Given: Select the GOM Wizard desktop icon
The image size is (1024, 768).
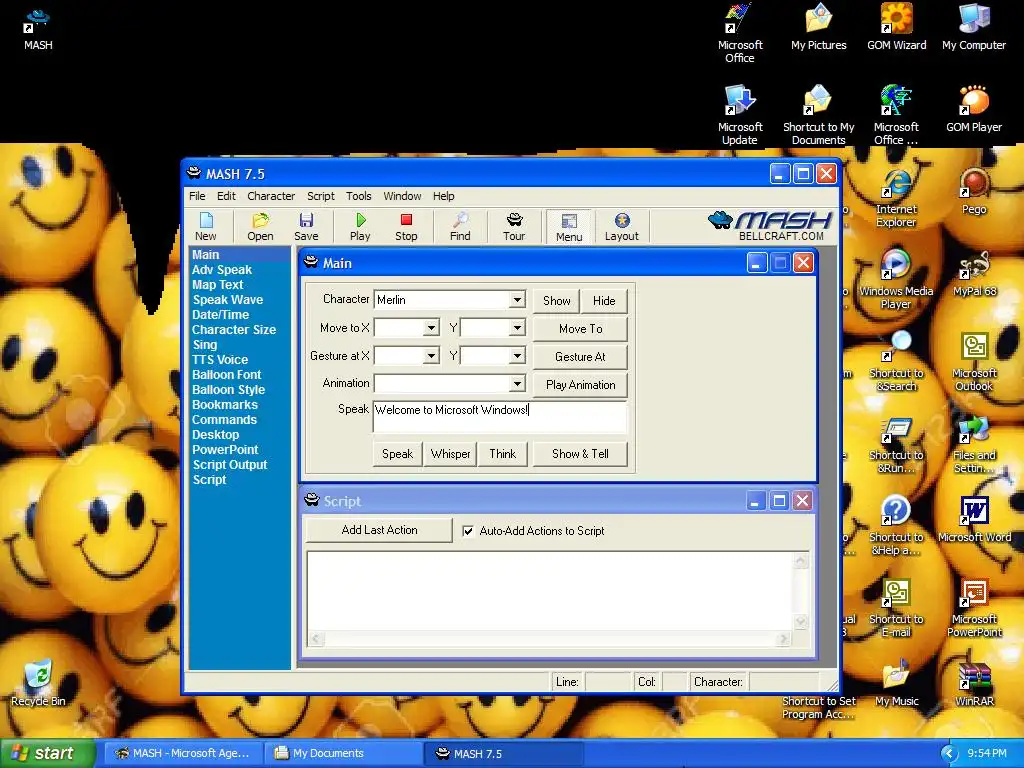Looking at the screenshot, I should point(897,28).
